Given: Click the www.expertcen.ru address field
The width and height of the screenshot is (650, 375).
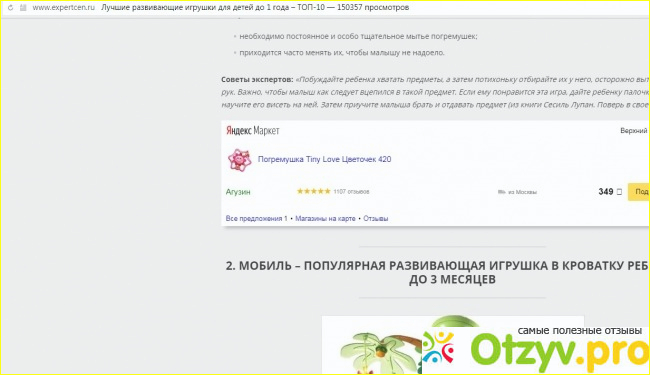Looking at the screenshot, I should tap(63, 7).
